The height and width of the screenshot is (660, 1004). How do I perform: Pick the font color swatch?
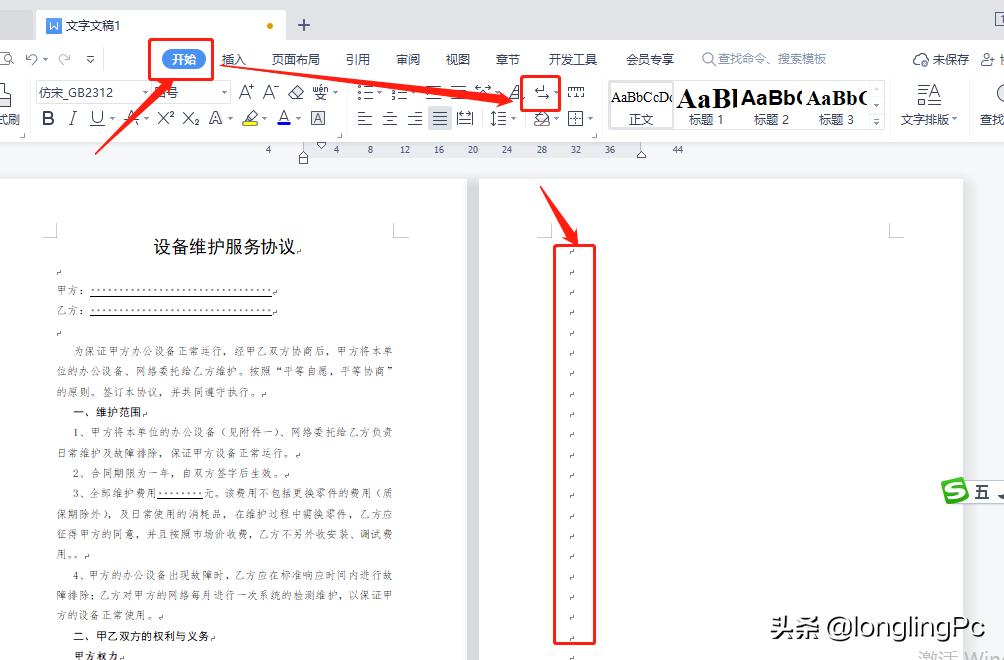tap(285, 116)
